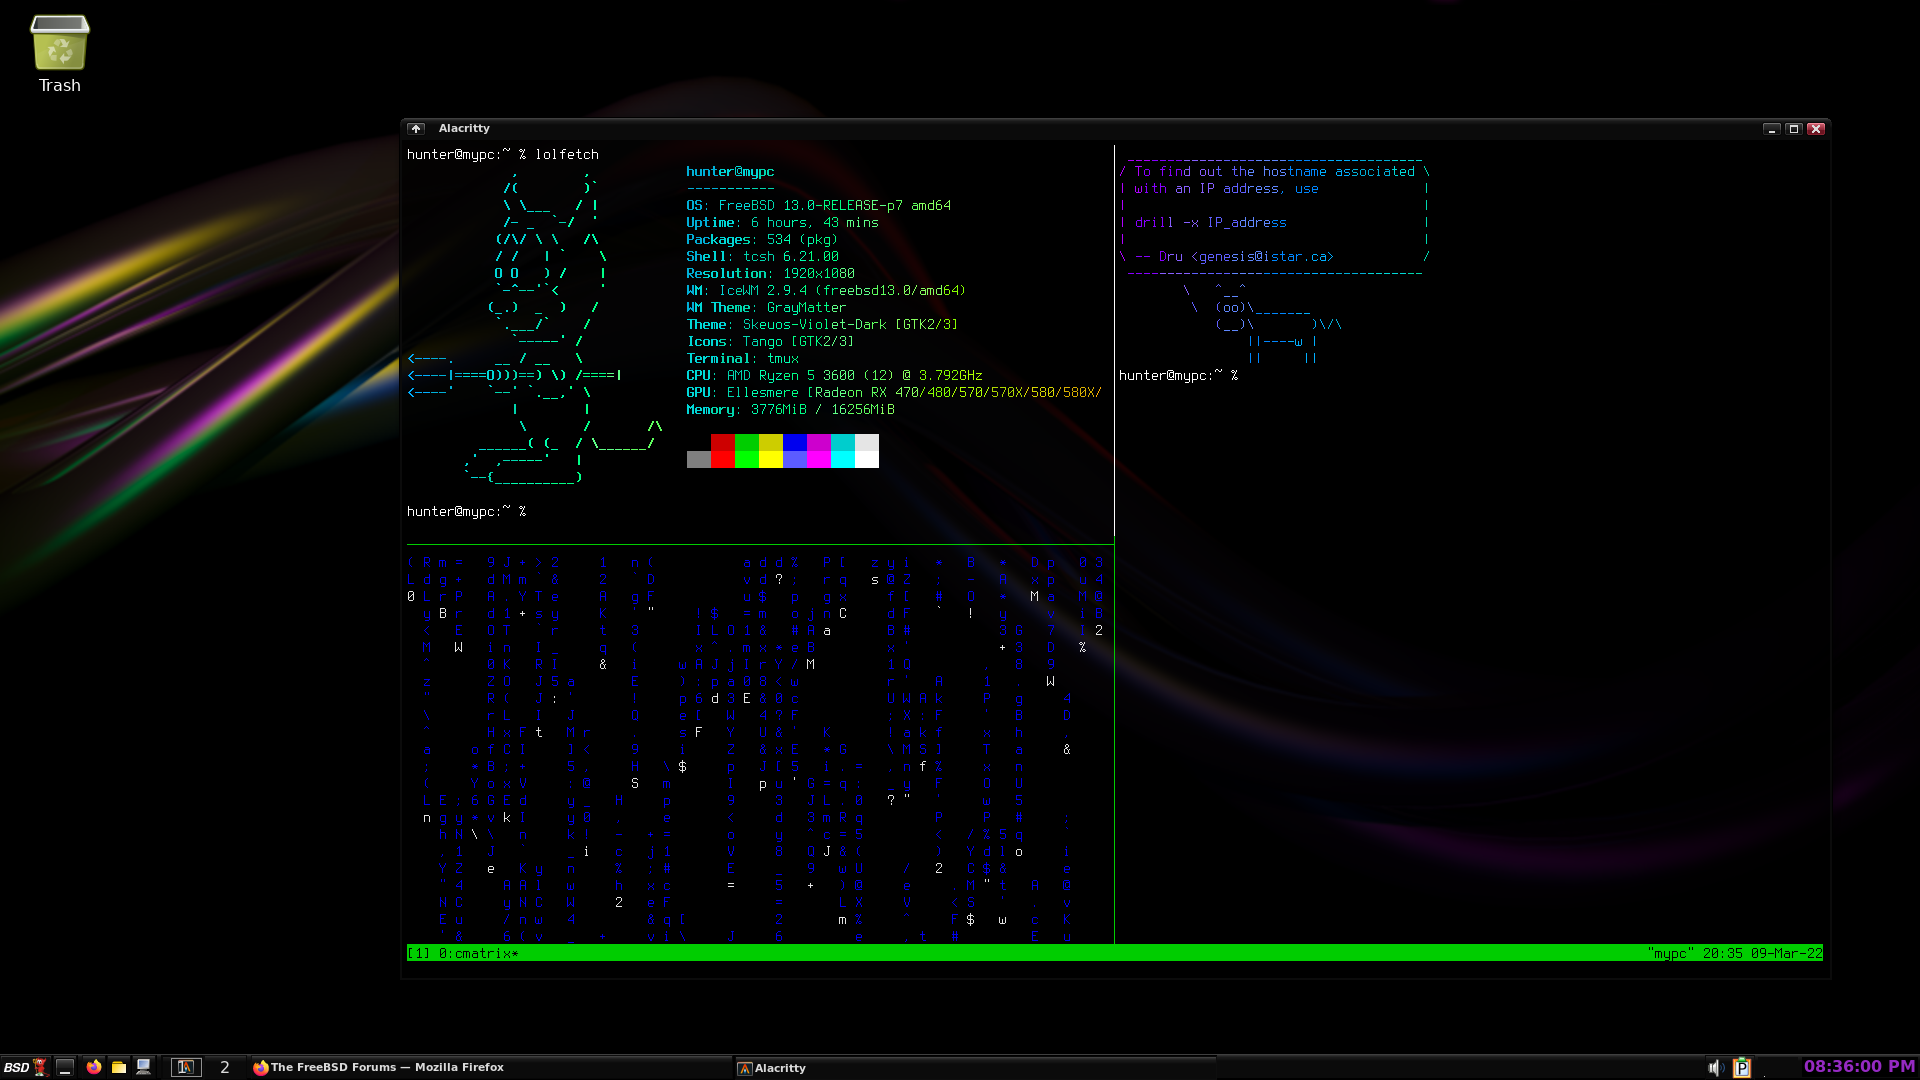Click the tmux status mypc 20:35 09-Mar-22
The width and height of the screenshot is (1920, 1080).
coord(1735,953)
